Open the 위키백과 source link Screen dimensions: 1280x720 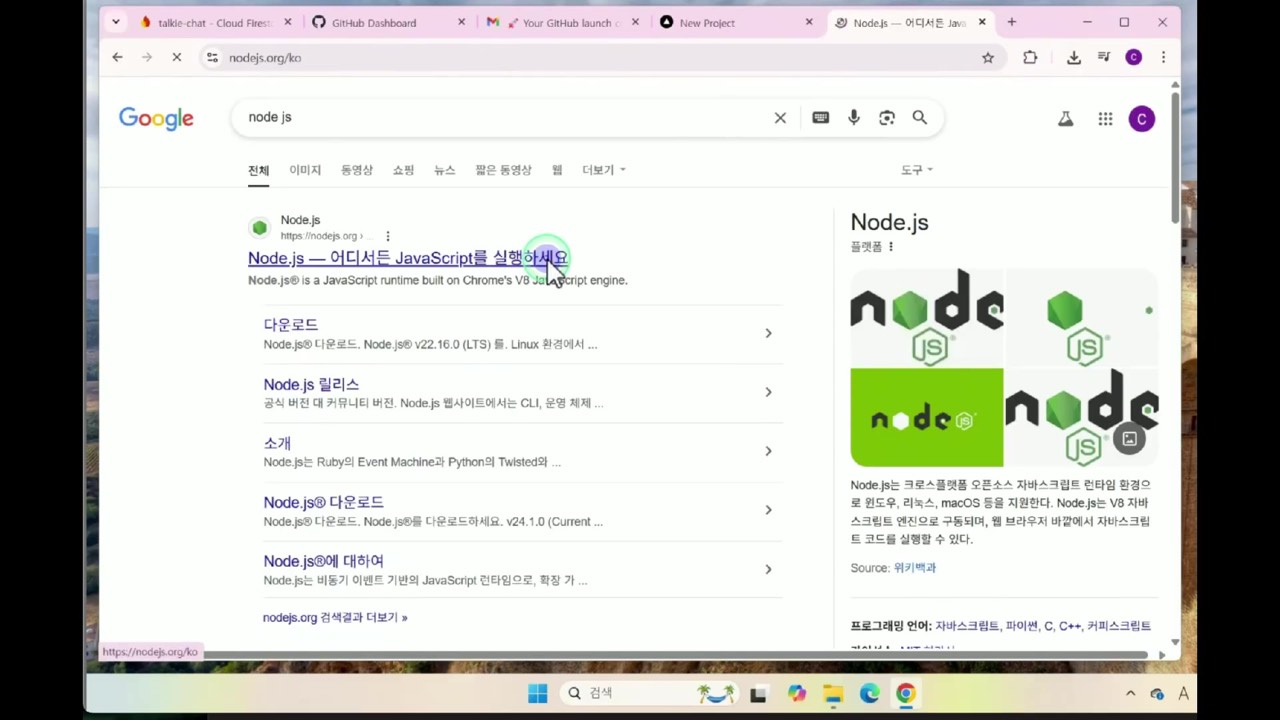915,568
